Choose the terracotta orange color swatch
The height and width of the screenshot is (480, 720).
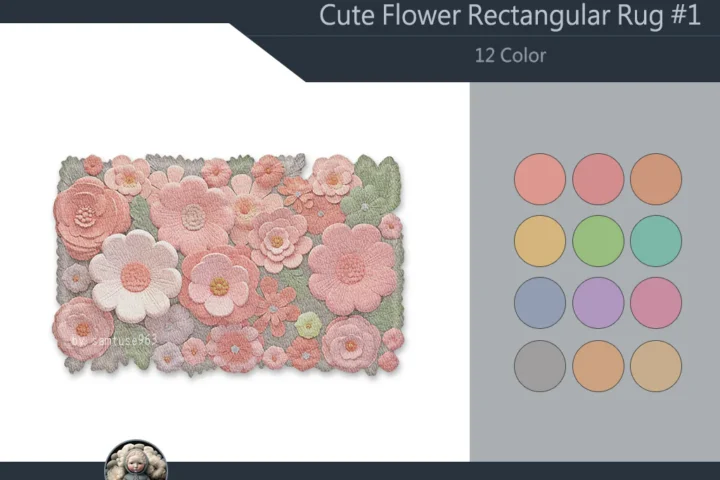click(x=656, y=179)
